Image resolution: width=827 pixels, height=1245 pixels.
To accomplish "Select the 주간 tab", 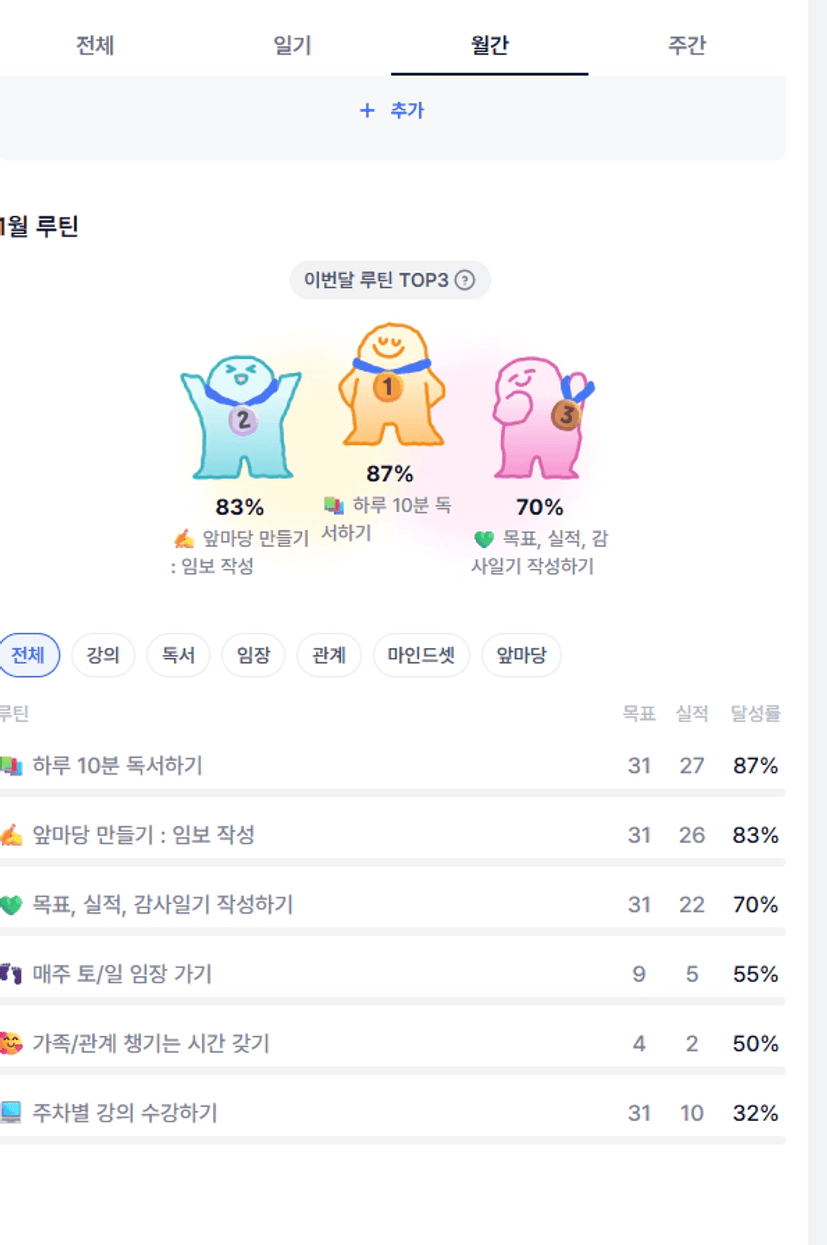I will (x=687, y=45).
